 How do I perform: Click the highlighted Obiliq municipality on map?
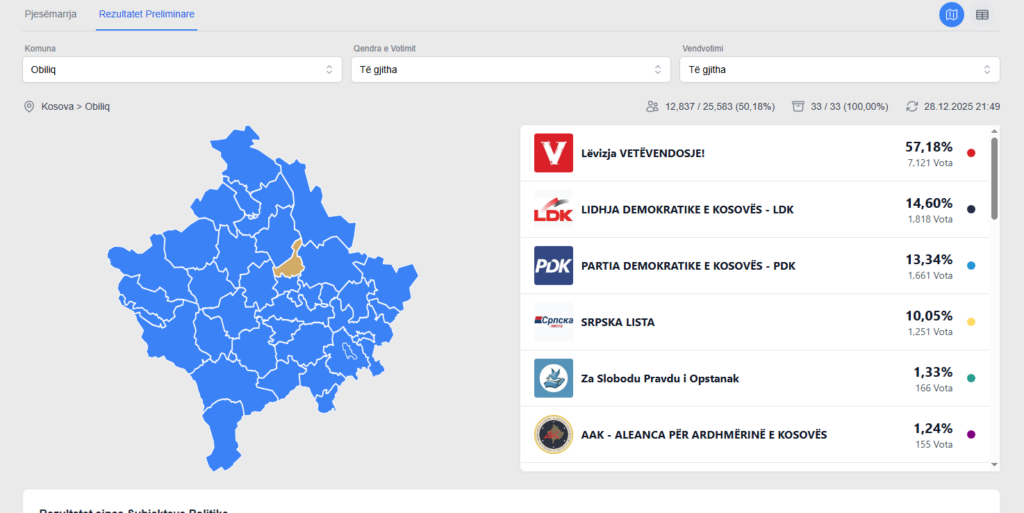290,260
